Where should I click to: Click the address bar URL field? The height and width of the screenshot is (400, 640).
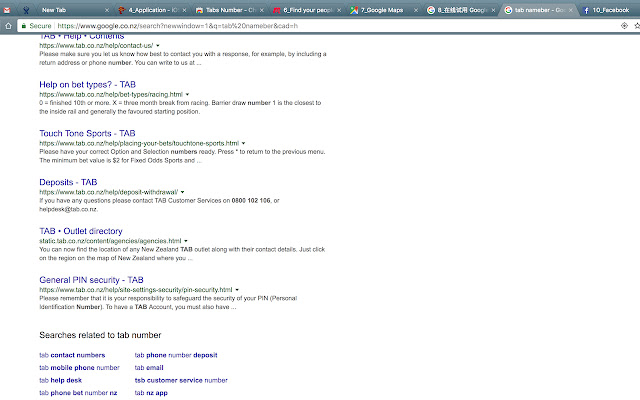327,26
